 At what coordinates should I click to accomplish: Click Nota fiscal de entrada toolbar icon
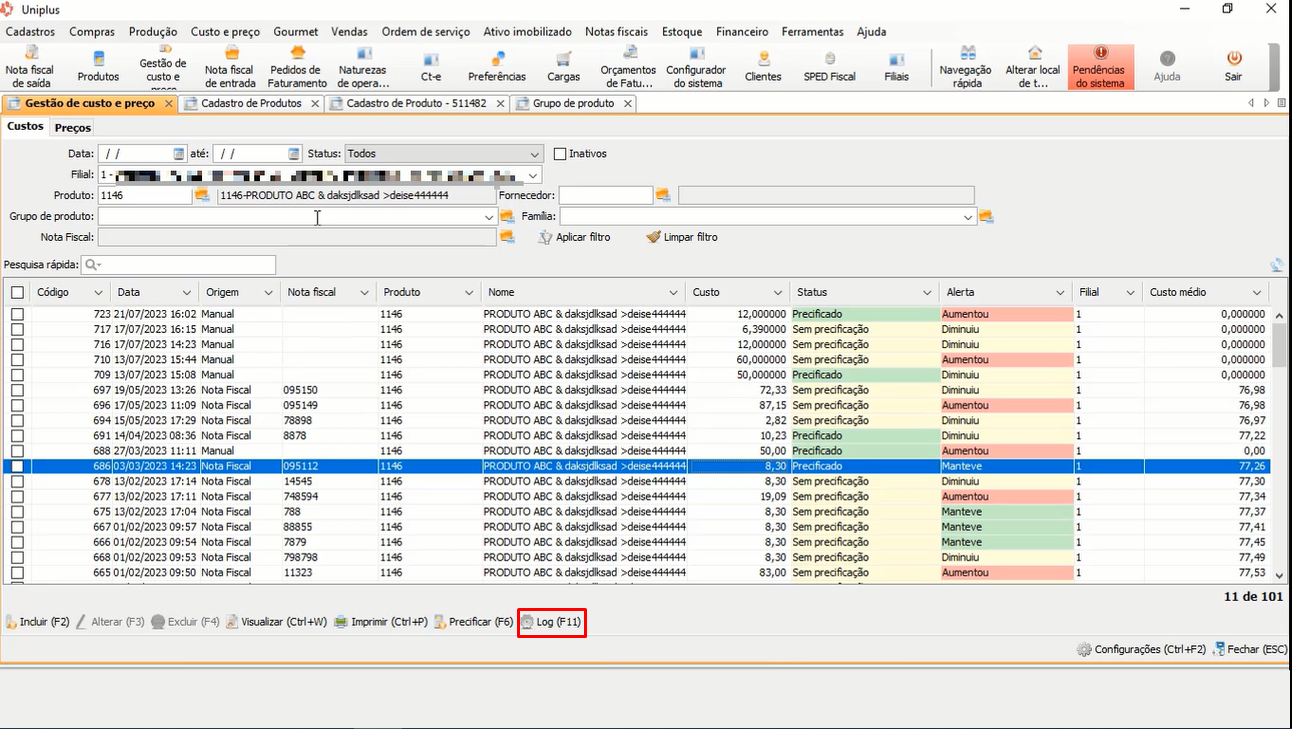pyautogui.click(x=230, y=66)
